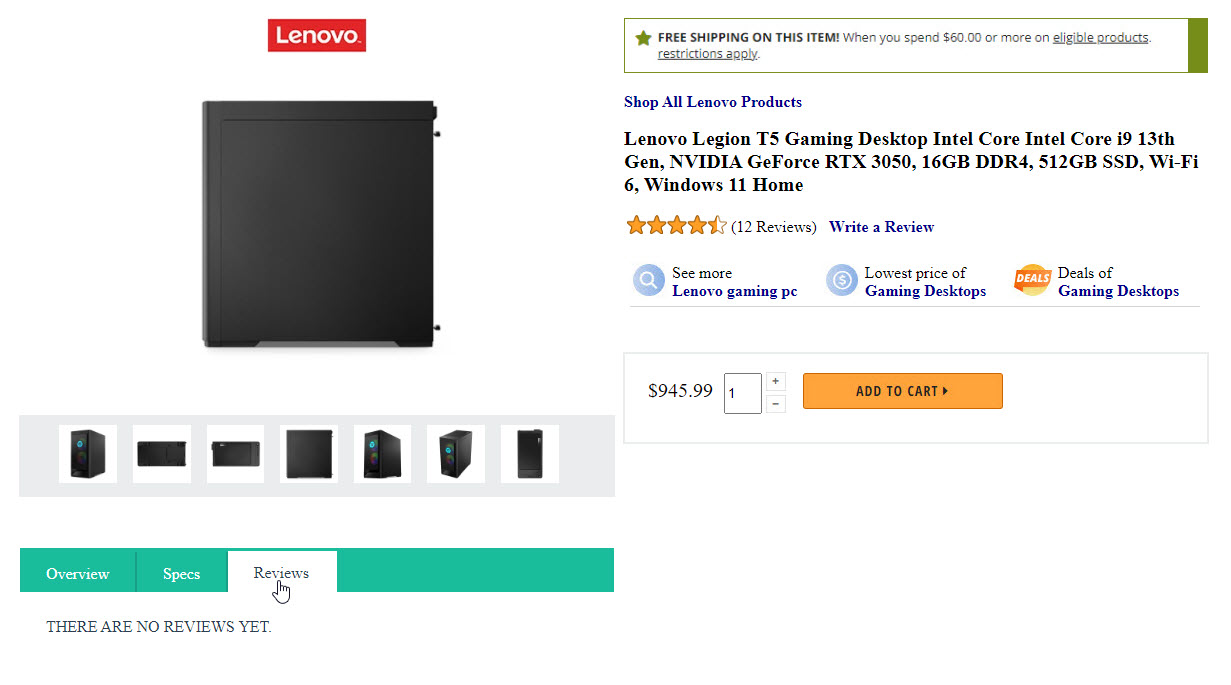Open the Lenovo gaming pc link
1231x685 pixels.
(x=734, y=291)
